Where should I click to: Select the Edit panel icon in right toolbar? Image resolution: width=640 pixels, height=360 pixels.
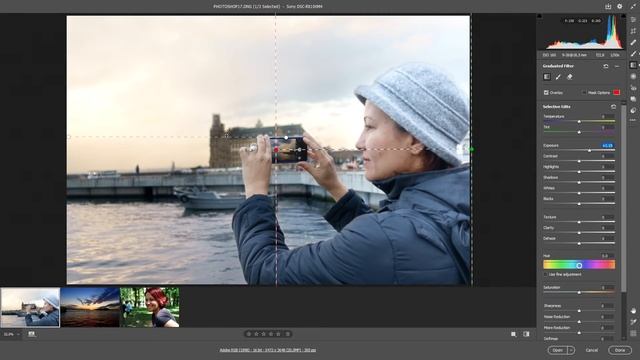[633, 20]
